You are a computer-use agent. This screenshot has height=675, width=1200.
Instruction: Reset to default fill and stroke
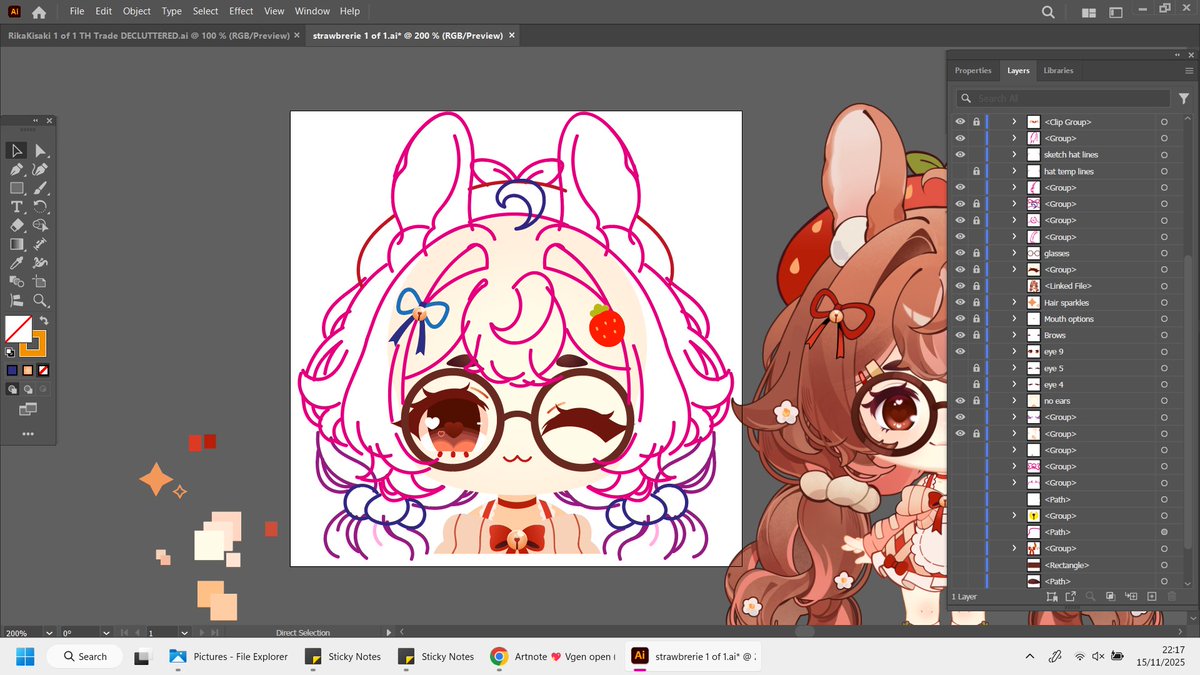click(10, 352)
